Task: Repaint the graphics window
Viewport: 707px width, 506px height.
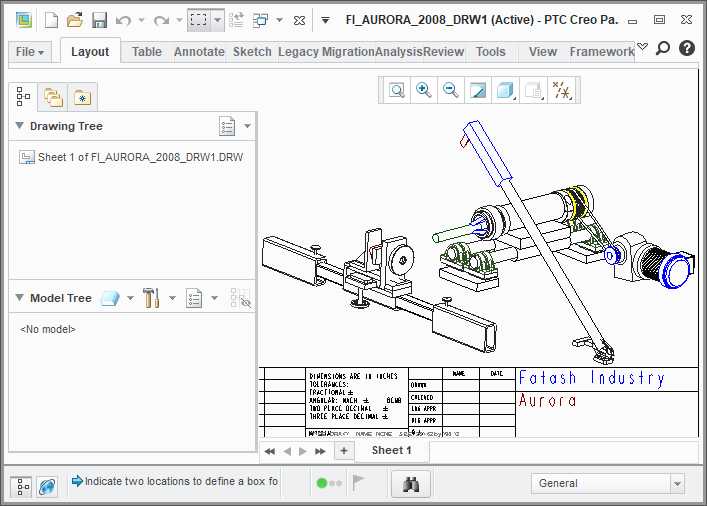Action: [x=478, y=90]
